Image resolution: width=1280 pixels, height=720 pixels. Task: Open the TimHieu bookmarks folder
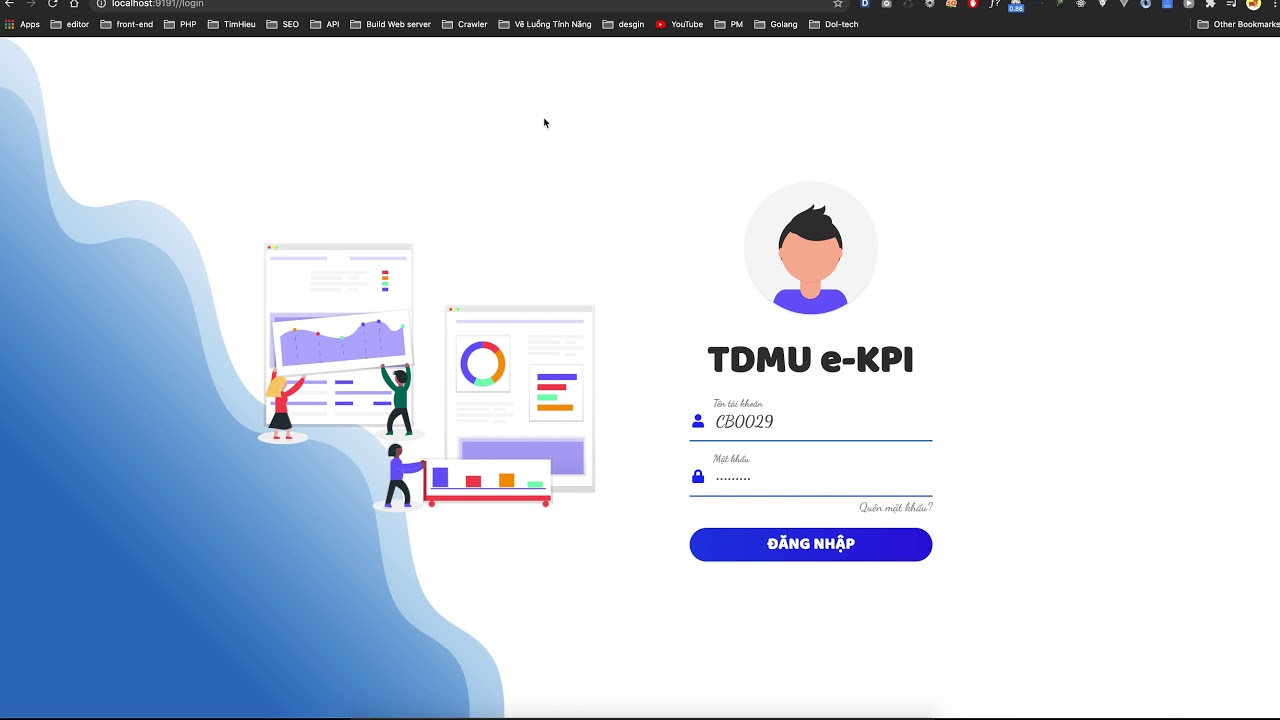click(x=231, y=24)
